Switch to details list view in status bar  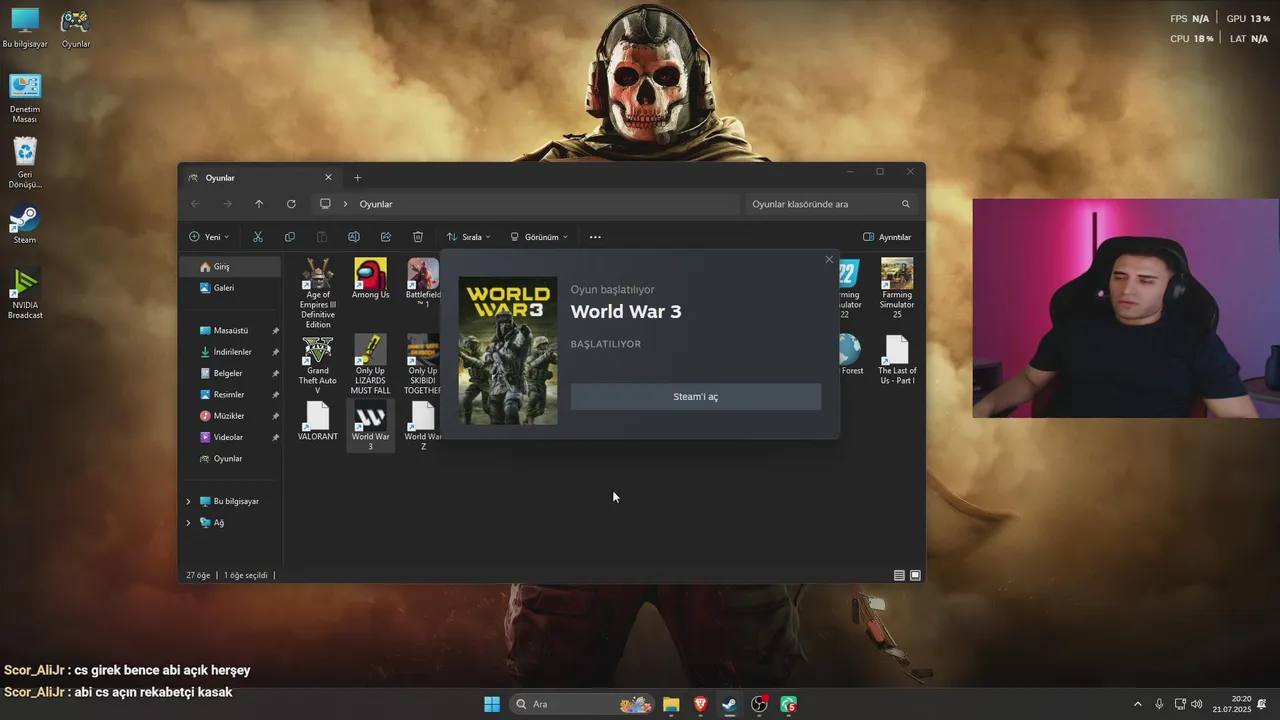[899, 575]
